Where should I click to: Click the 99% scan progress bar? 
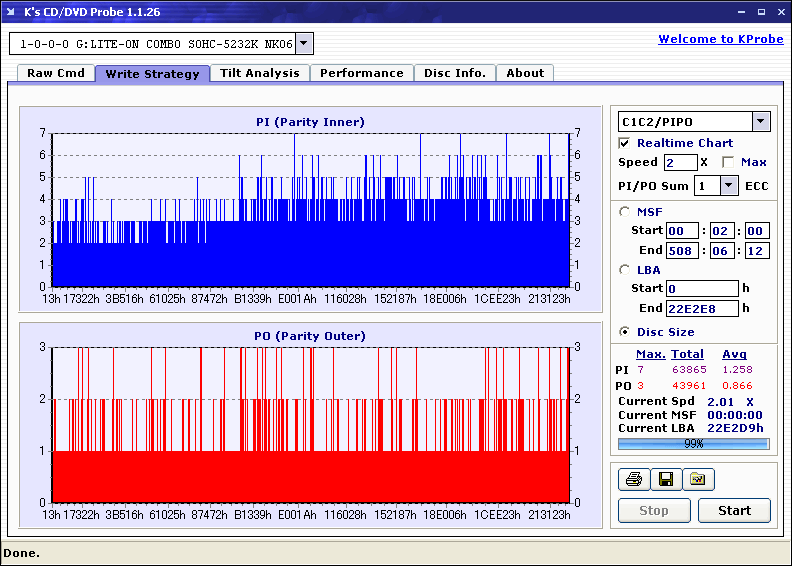[693, 443]
